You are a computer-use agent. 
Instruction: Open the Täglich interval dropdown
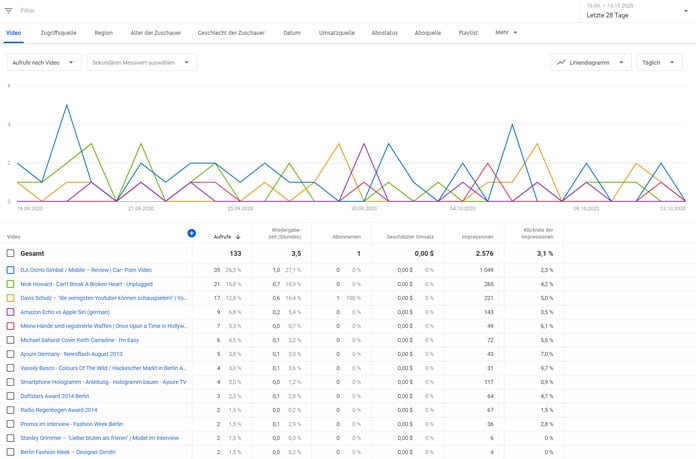(659, 62)
